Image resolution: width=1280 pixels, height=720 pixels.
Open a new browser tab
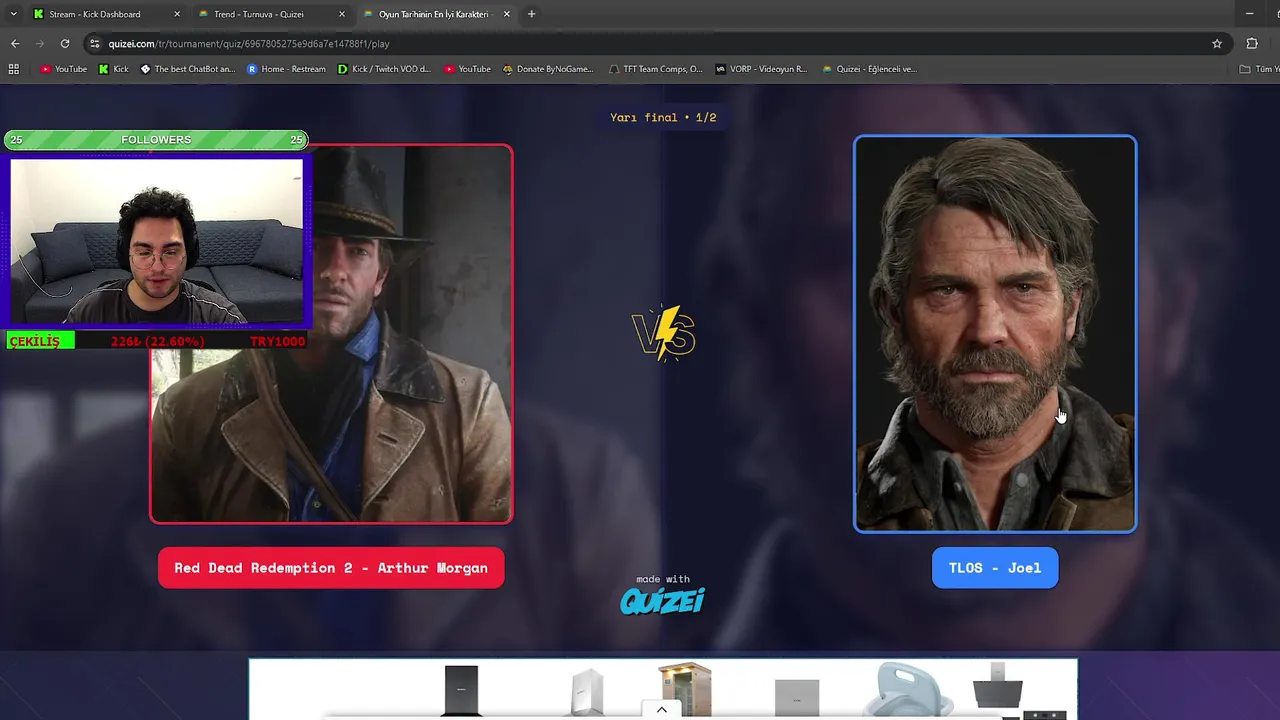point(531,14)
